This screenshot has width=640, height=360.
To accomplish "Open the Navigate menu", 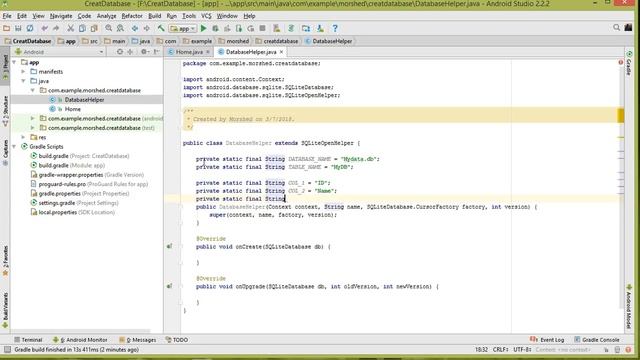I will 61,16.
